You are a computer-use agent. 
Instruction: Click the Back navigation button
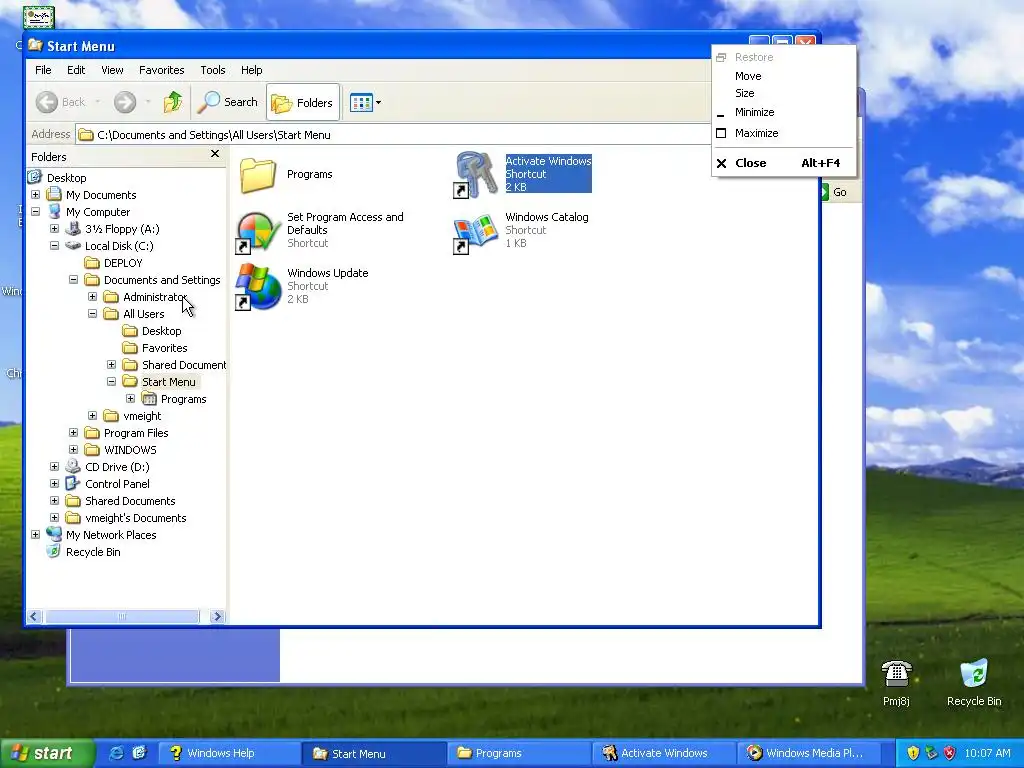coord(61,102)
